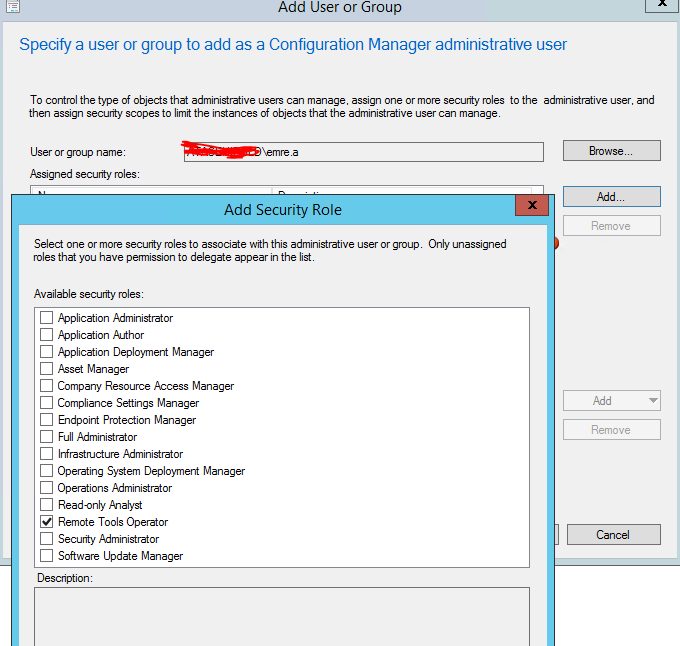Click the 'Assigned security roles:' label
Viewport: 680px width, 646px height.
pos(85,174)
